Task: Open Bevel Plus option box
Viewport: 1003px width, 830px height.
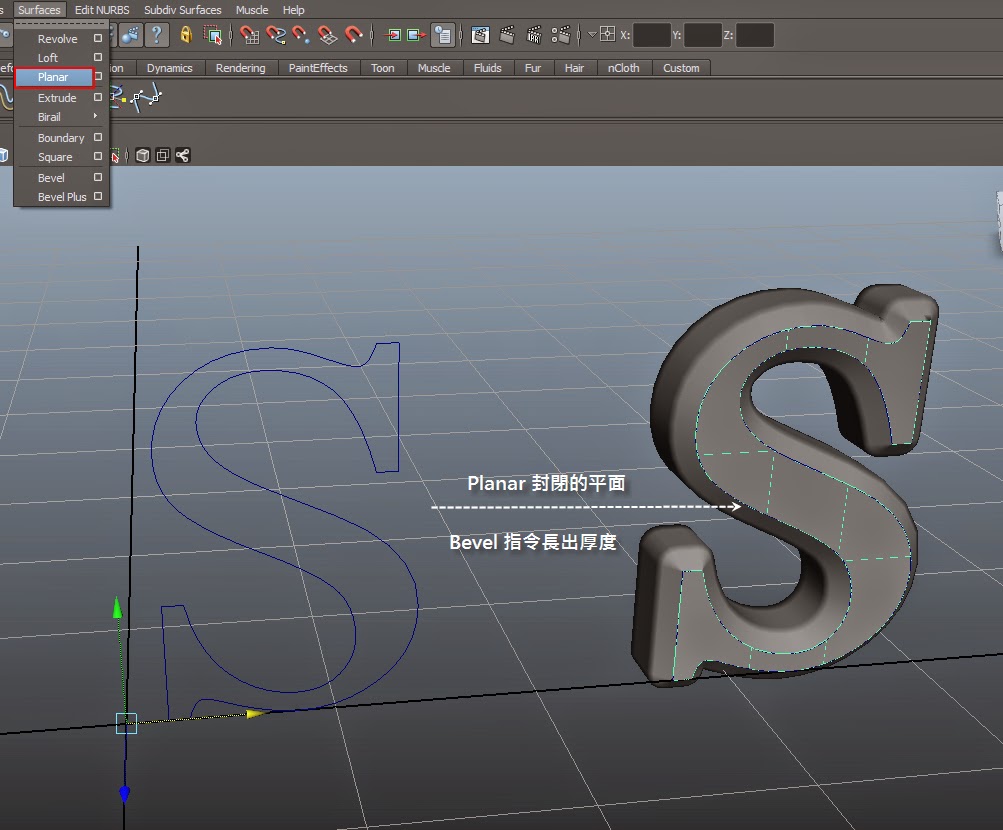Action: [98, 196]
